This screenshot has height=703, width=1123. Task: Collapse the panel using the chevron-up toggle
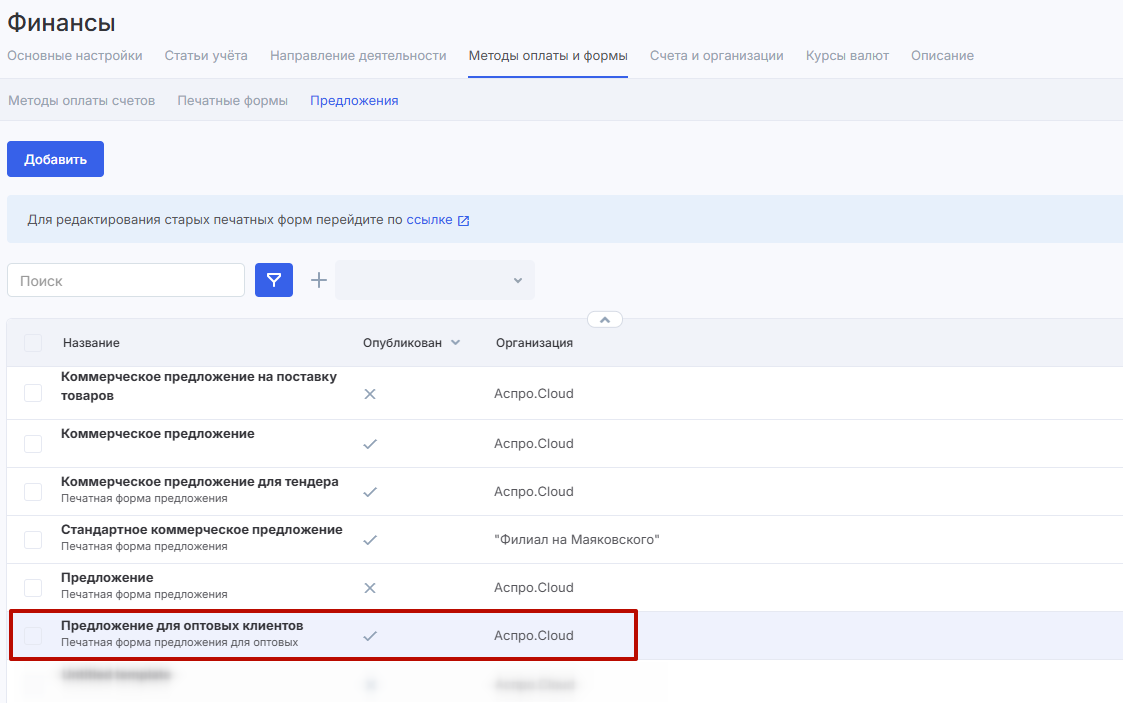pyautogui.click(x=605, y=319)
